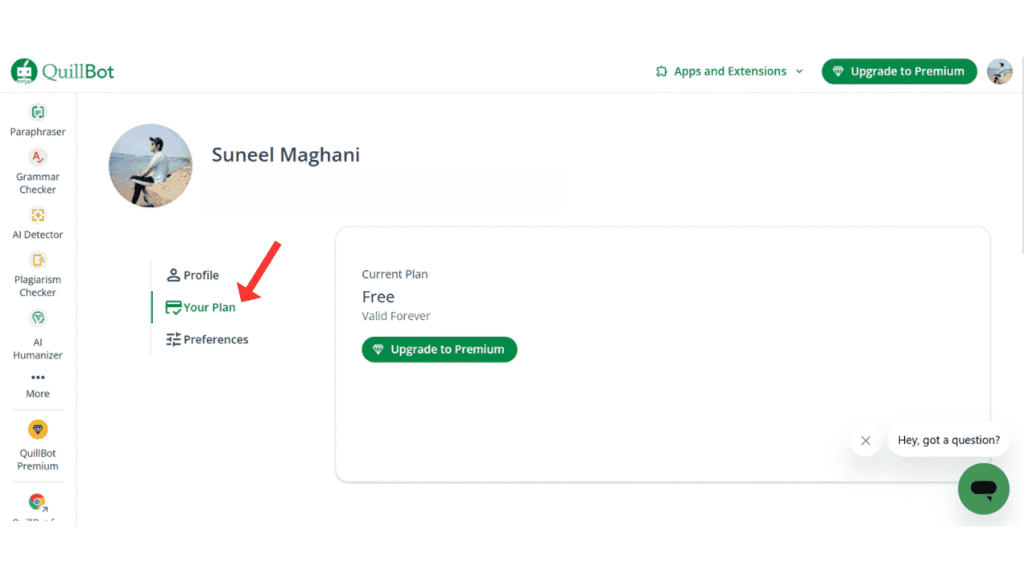Open QuillBot Premium from the sidebar

37,445
